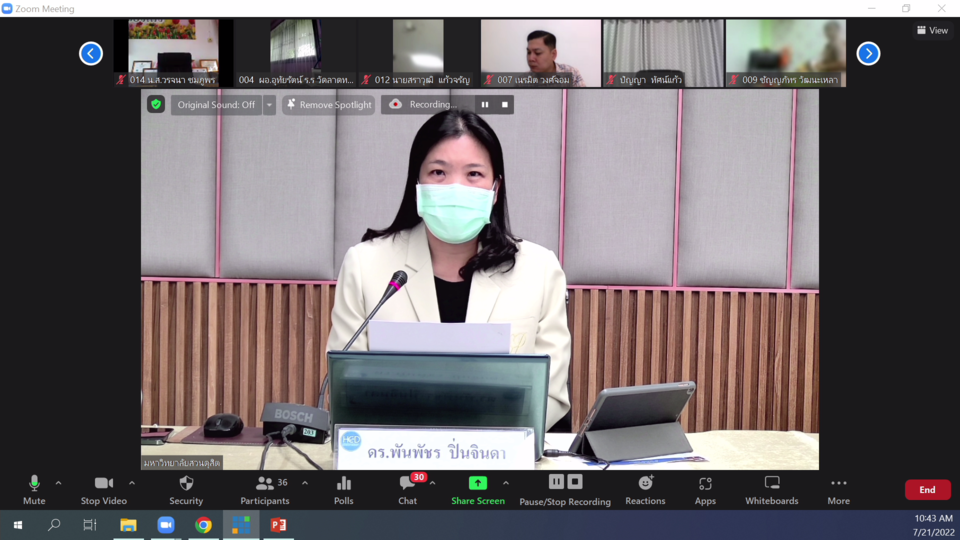Click the green Share Screen icon

coord(478,483)
